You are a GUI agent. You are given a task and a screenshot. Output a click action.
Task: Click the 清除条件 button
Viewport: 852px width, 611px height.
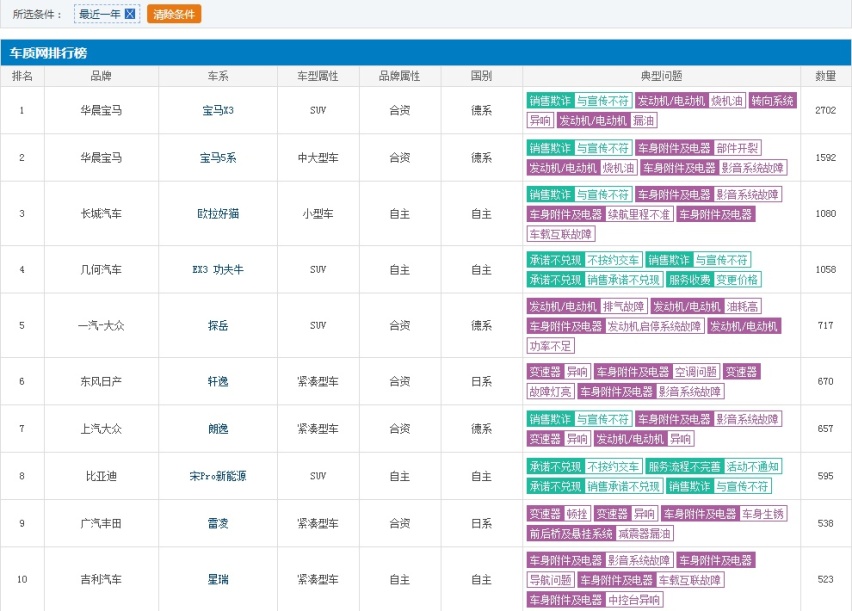tap(174, 14)
